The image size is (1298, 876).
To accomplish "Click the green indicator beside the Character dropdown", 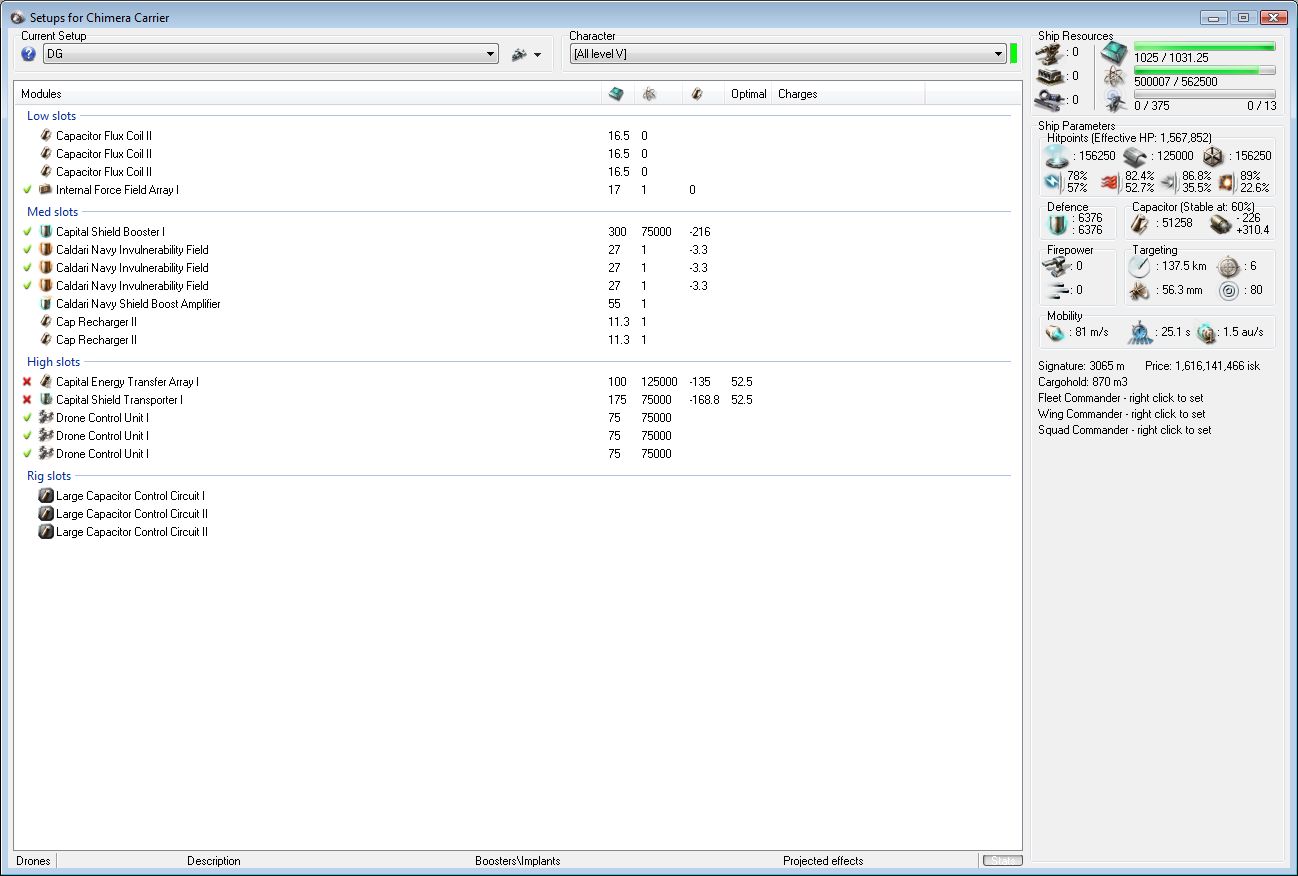I will (1013, 54).
